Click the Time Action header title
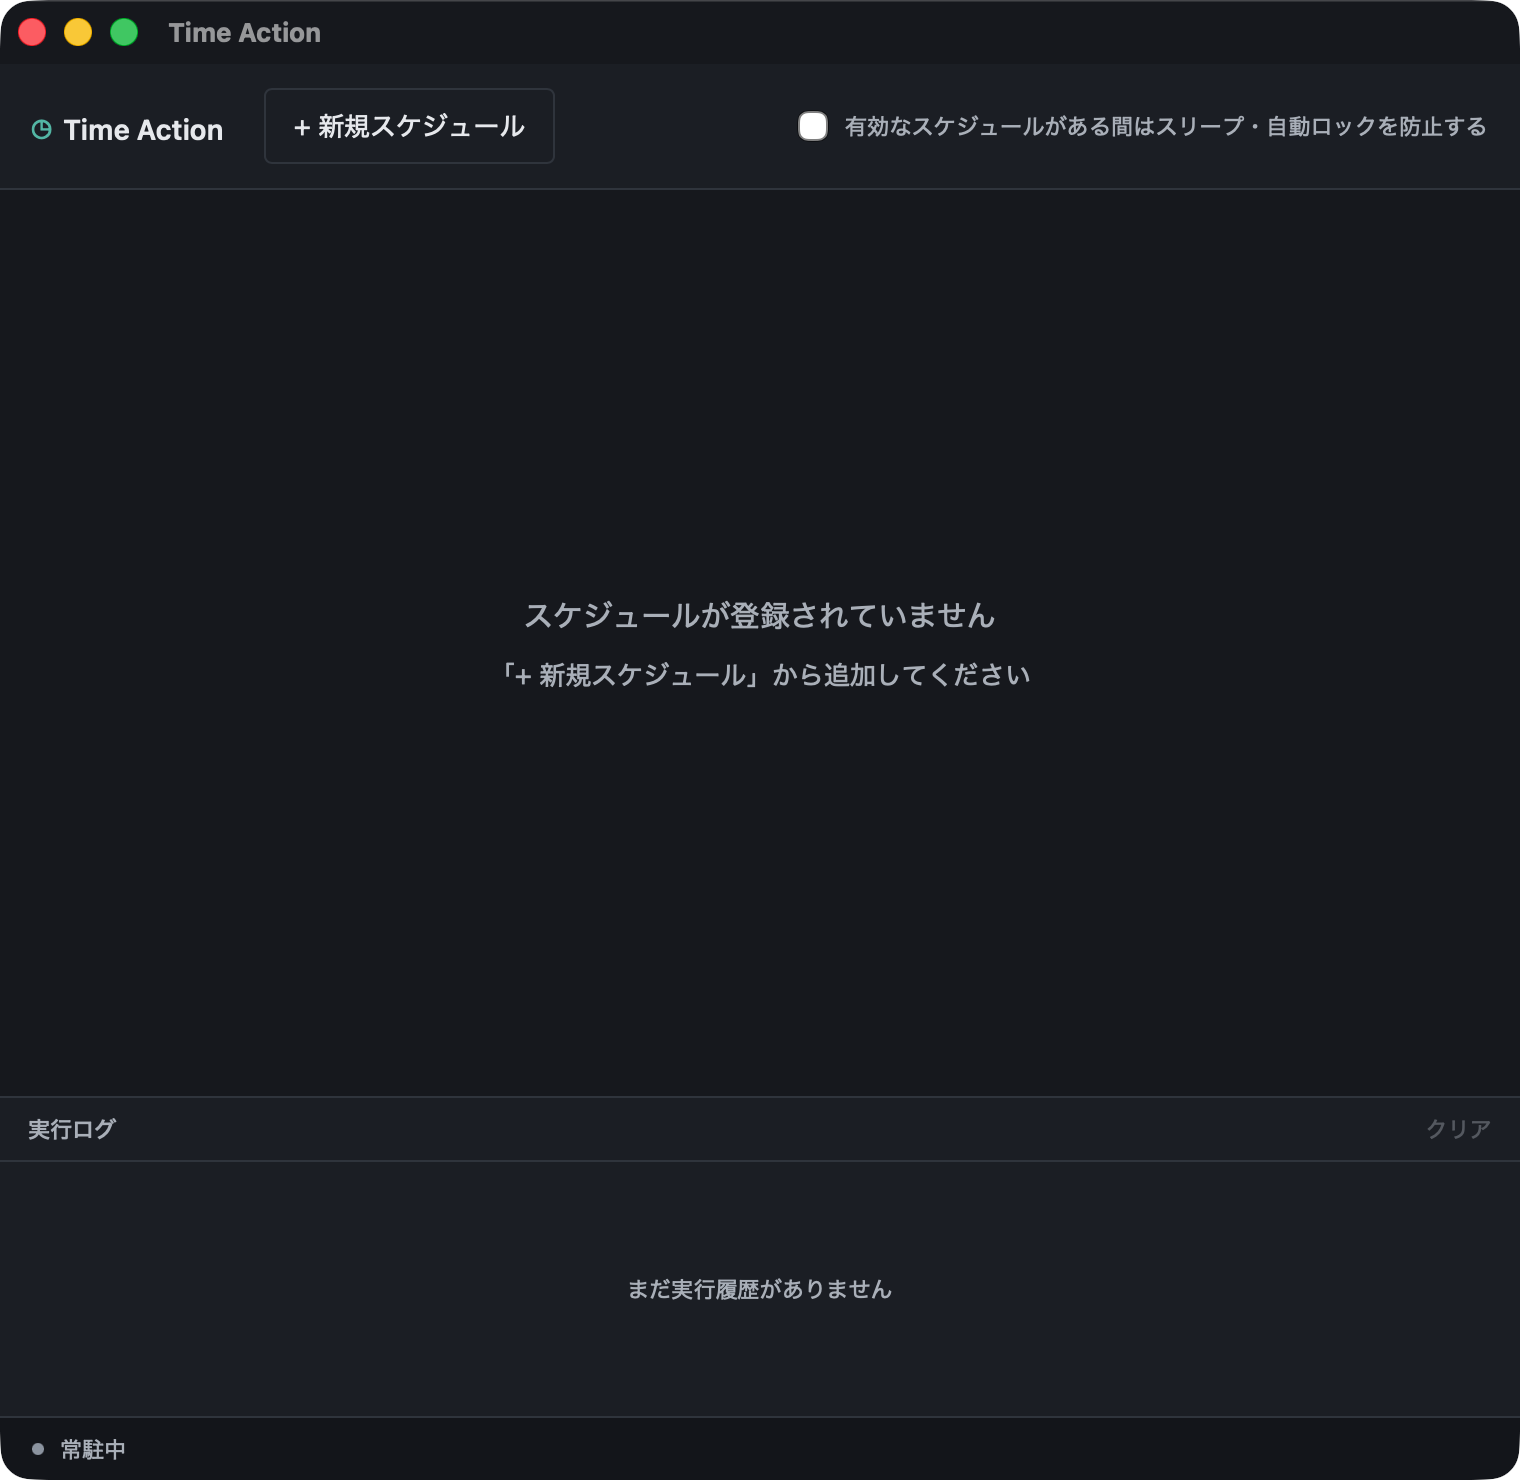Image resolution: width=1520 pixels, height=1480 pixels. (x=143, y=130)
